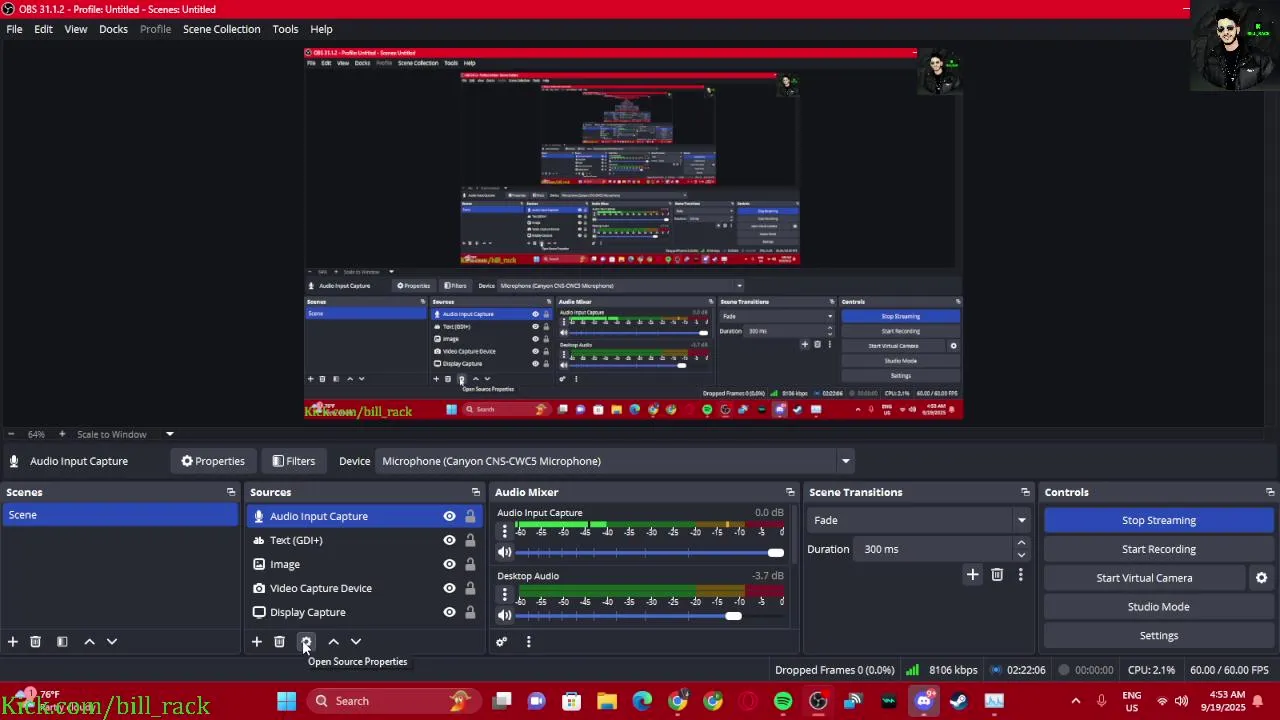Remove scene transition with trash icon
This screenshot has height=720, width=1280.
pyautogui.click(x=996, y=574)
